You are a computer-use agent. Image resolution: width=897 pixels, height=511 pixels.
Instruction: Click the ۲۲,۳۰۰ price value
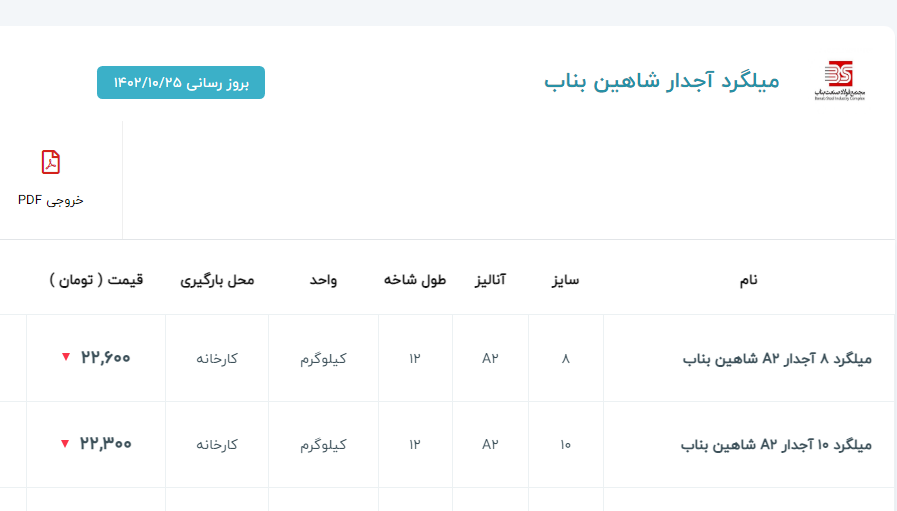pyautogui.click(x=106, y=443)
